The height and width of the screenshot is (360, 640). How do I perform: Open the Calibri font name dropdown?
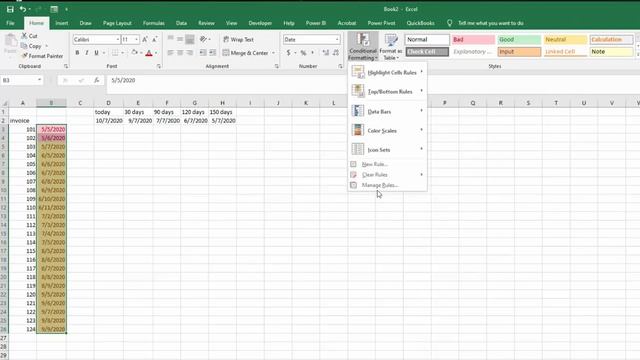point(118,39)
